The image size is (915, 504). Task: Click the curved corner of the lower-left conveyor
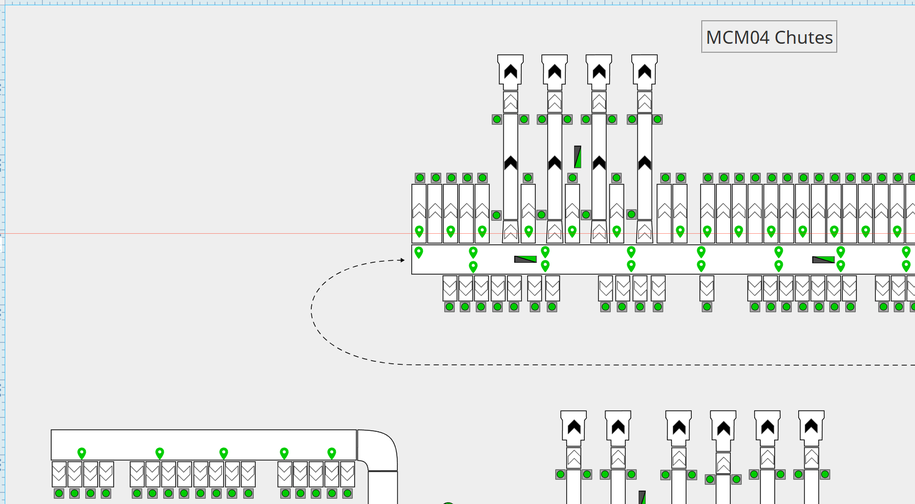point(378,452)
